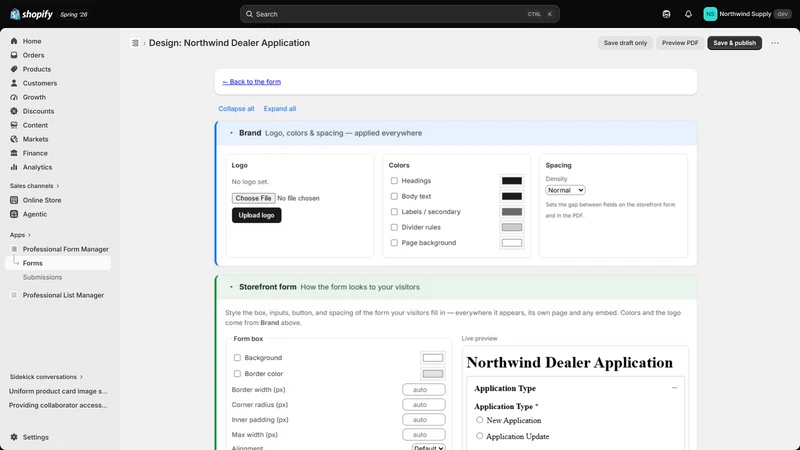Click the Online Store icon
This screenshot has width=800, height=450.
(14, 200)
